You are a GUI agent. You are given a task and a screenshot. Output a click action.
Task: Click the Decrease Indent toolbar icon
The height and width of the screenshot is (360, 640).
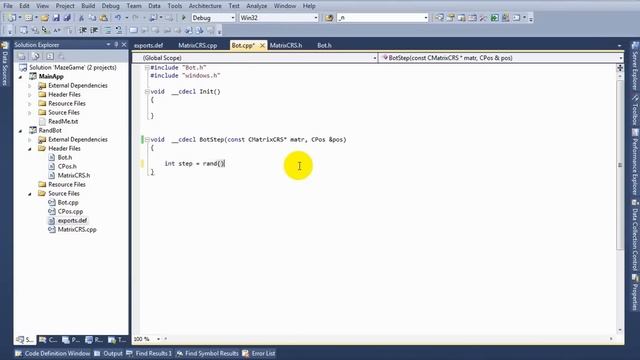[x=83, y=30]
